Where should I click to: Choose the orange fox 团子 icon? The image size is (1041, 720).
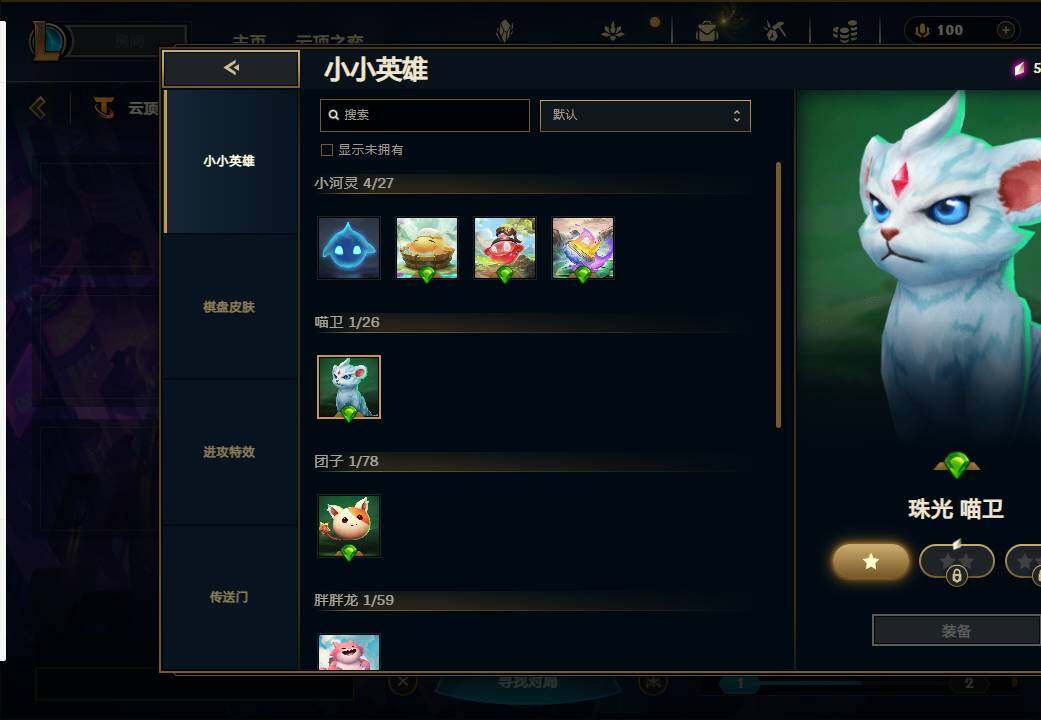point(349,525)
